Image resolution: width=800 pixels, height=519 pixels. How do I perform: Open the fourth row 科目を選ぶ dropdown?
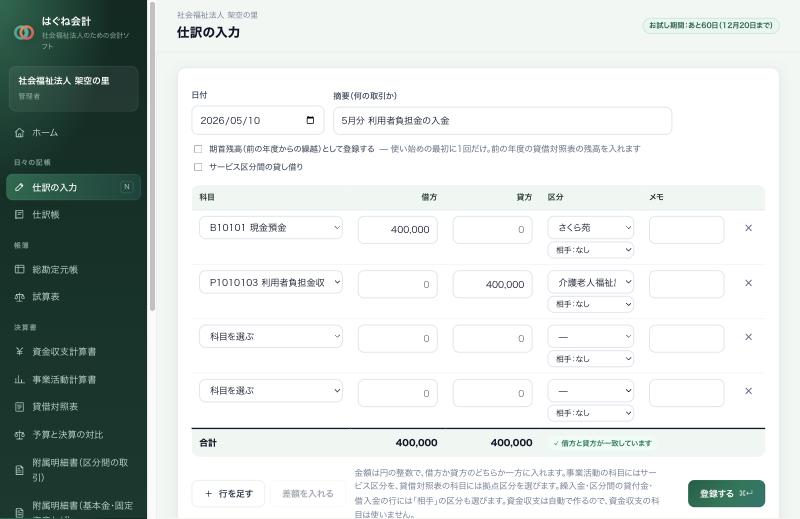pos(271,390)
